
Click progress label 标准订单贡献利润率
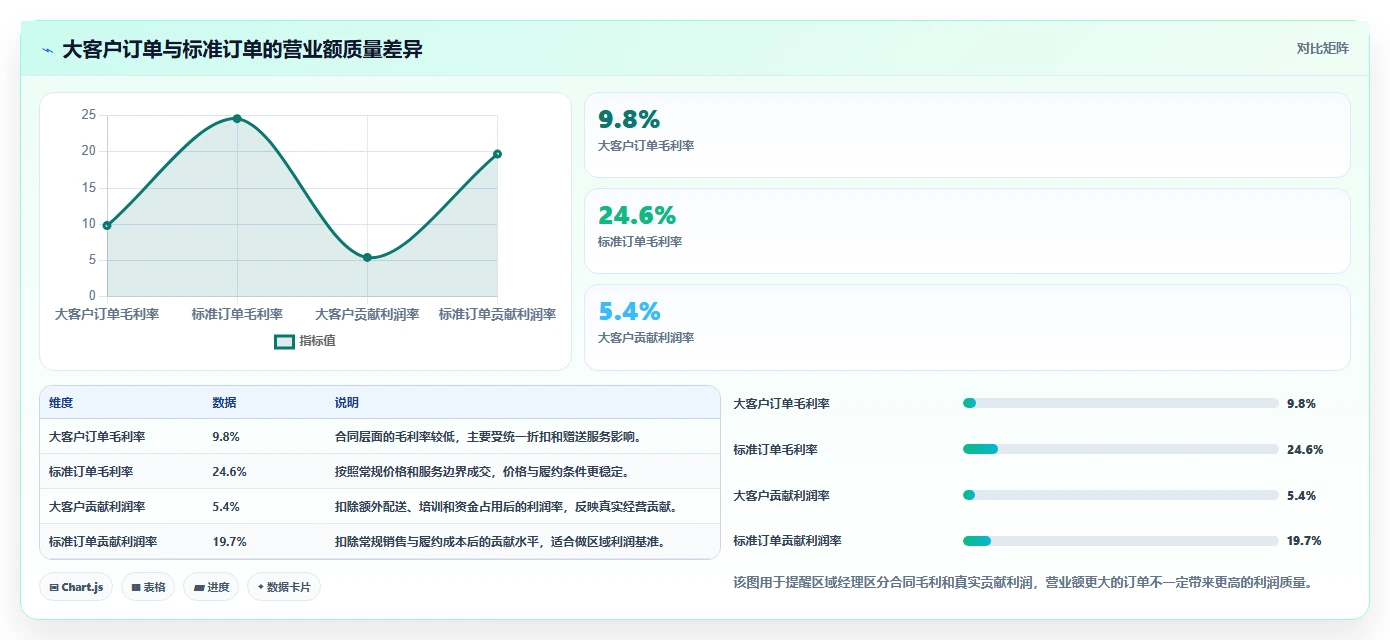pos(787,541)
